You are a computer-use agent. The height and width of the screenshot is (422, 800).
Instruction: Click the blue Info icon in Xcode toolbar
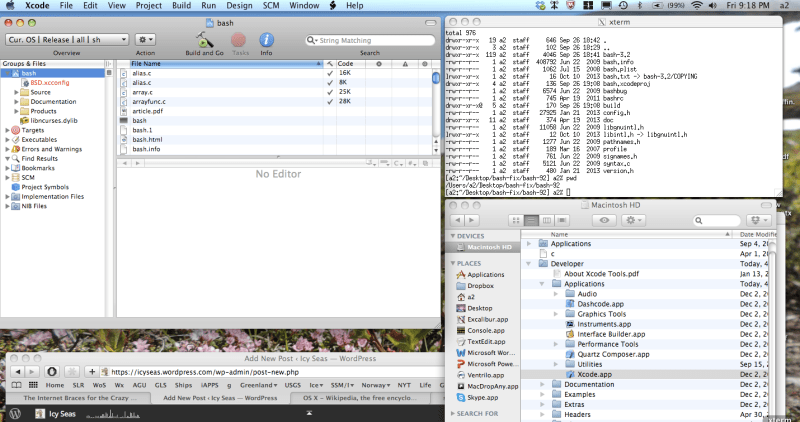click(x=266, y=40)
